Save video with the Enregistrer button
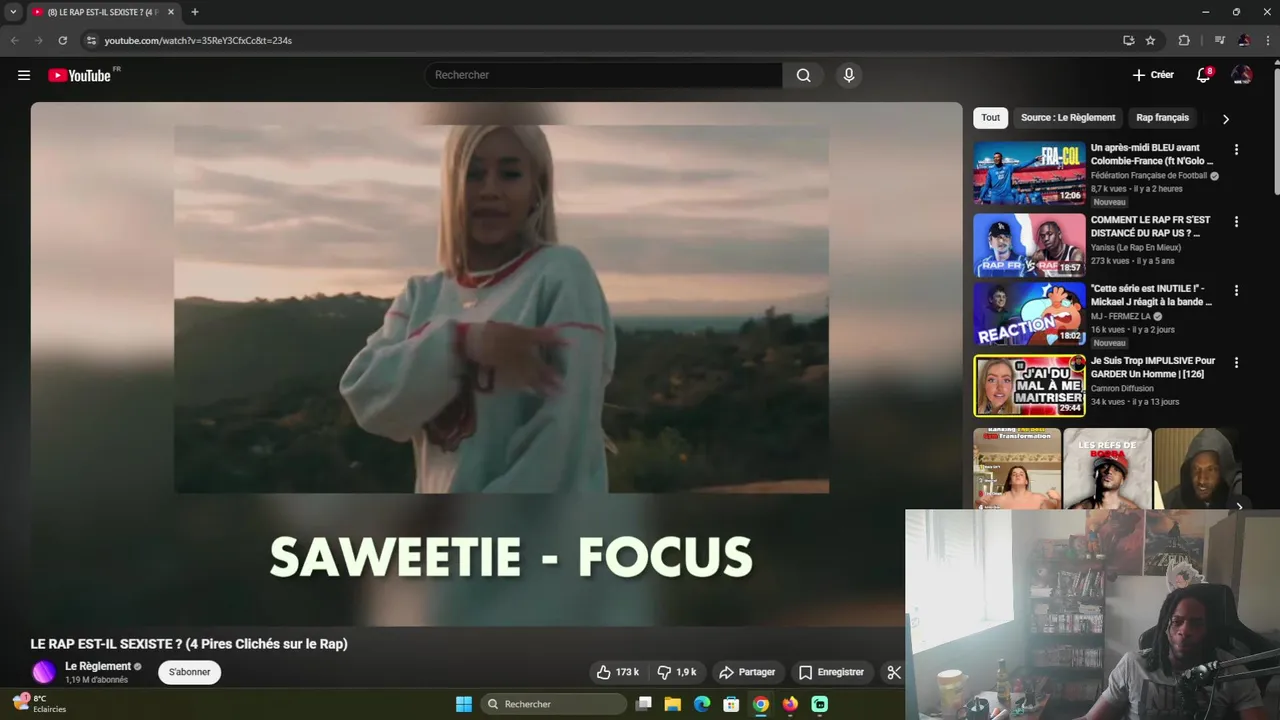The width and height of the screenshot is (1280, 720). click(831, 672)
